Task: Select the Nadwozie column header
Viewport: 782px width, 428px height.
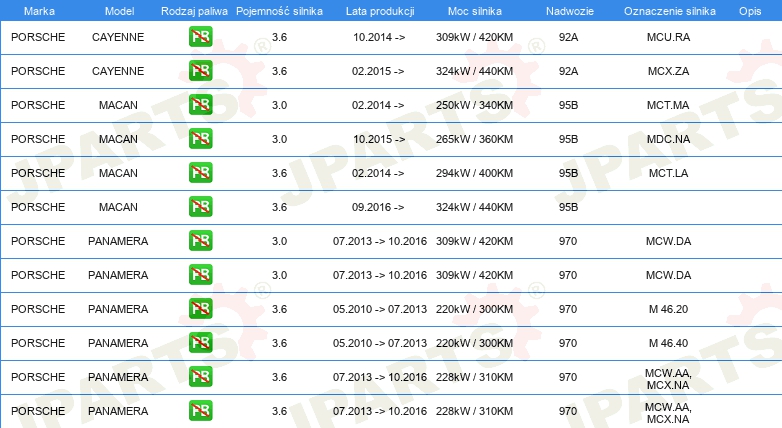Action: point(570,11)
